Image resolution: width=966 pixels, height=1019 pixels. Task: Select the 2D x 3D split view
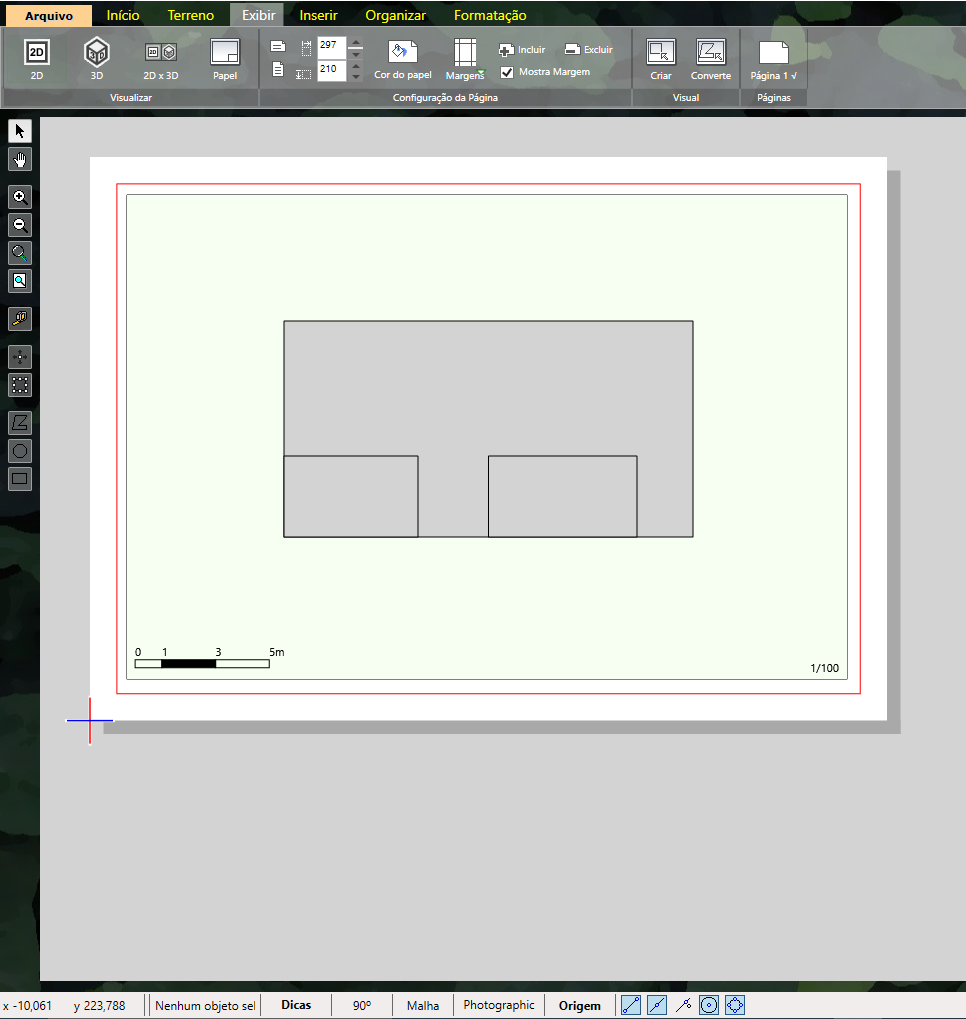160,58
